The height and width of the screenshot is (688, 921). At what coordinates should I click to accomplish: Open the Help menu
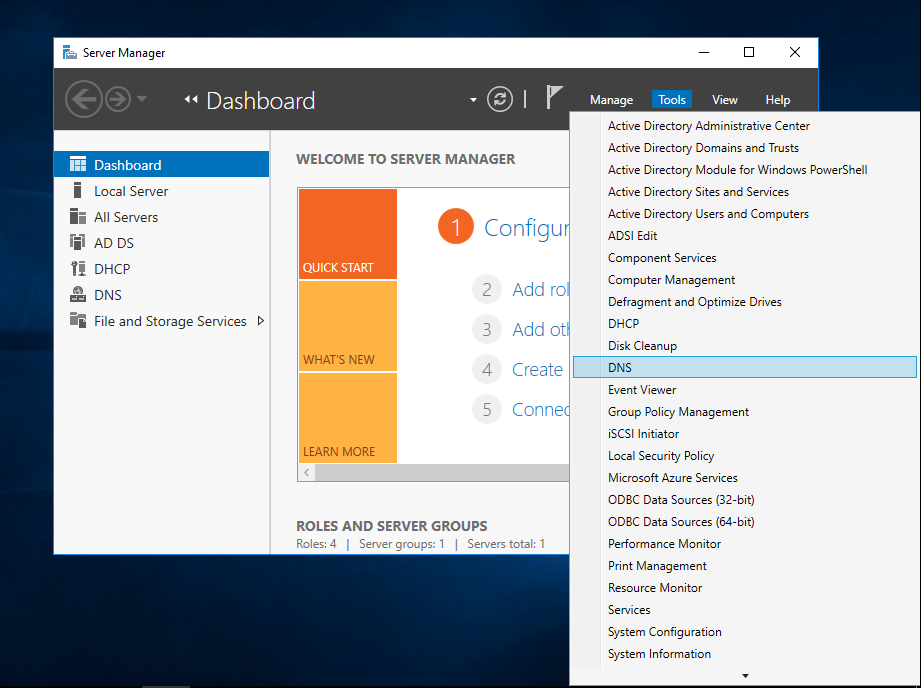click(x=778, y=100)
